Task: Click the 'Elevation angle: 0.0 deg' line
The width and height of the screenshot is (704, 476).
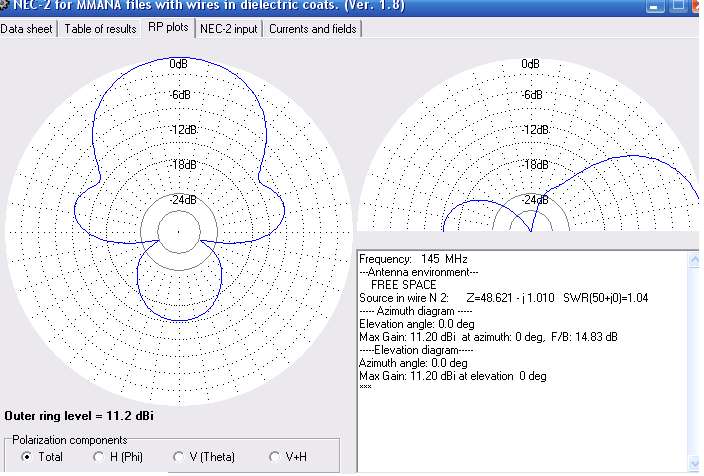Action: [417, 324]
